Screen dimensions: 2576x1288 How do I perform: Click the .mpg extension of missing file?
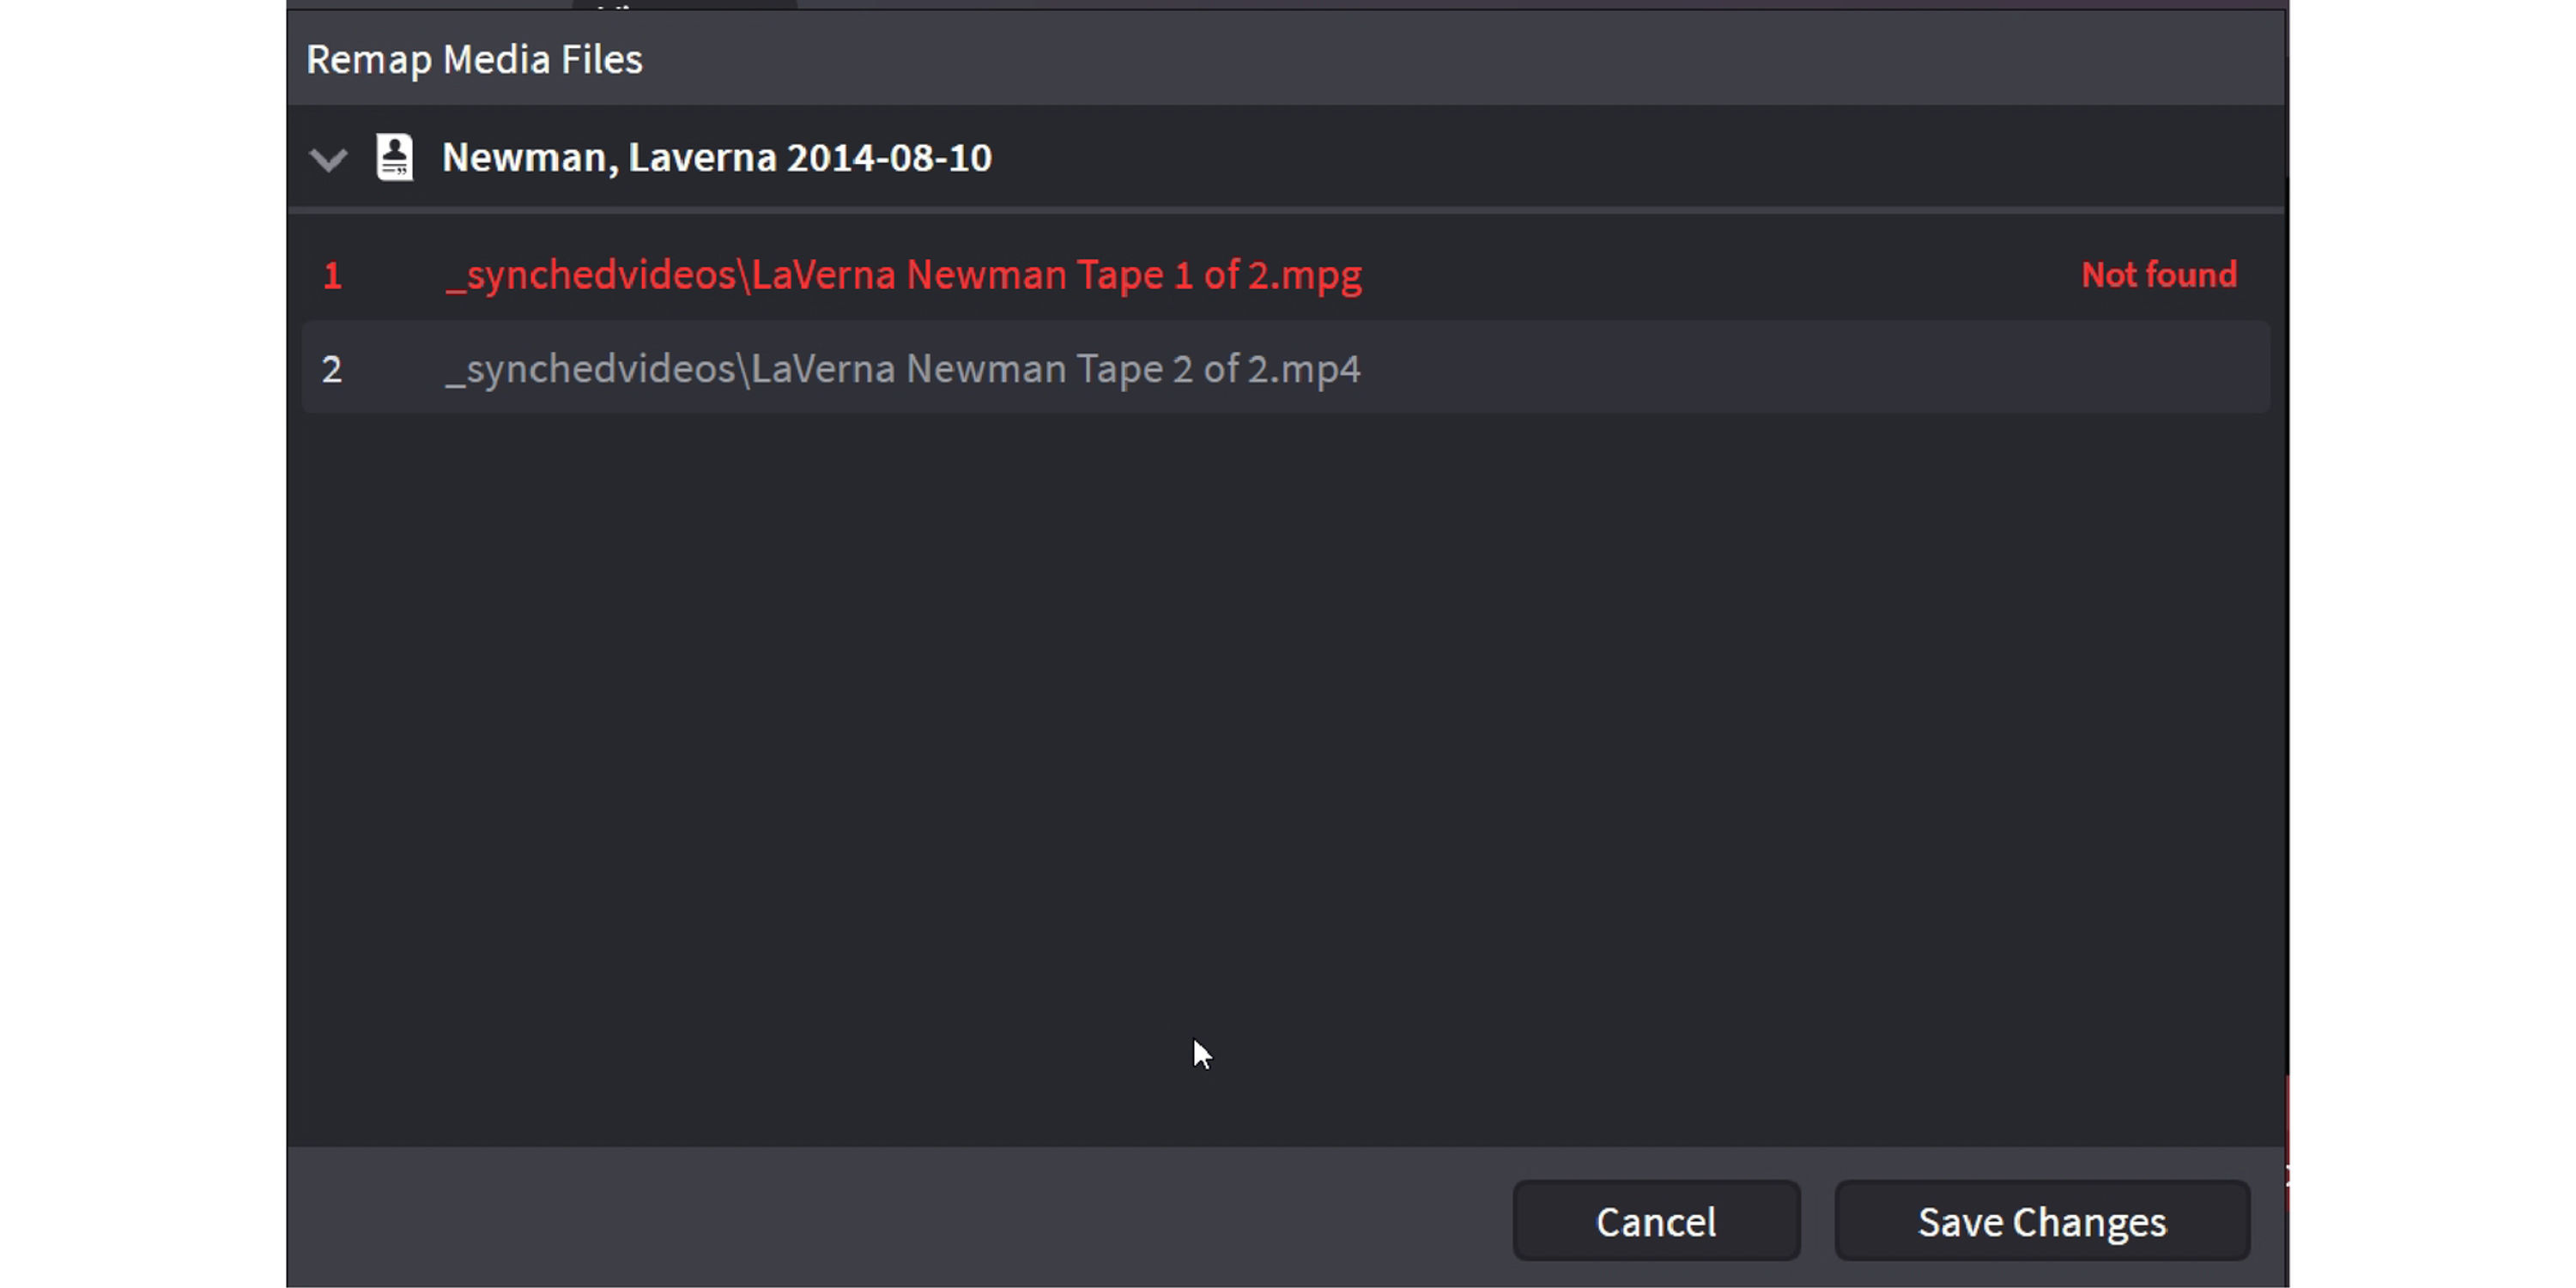[x=1317, y=275]
